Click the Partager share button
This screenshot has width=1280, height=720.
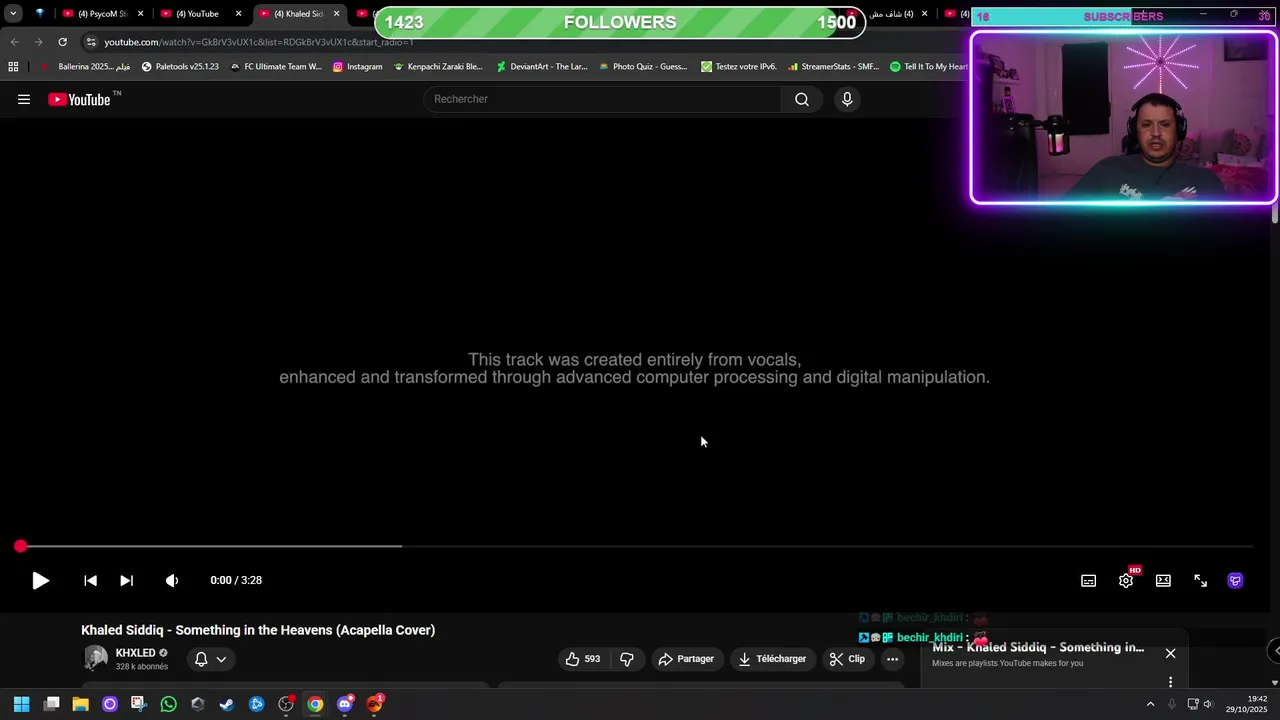pyautogui.click(x=686, y=659)
